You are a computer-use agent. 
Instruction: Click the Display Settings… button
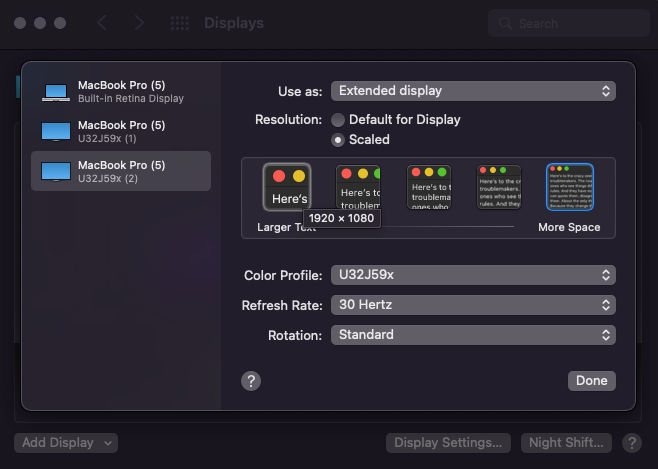click(x=448, y=443)
